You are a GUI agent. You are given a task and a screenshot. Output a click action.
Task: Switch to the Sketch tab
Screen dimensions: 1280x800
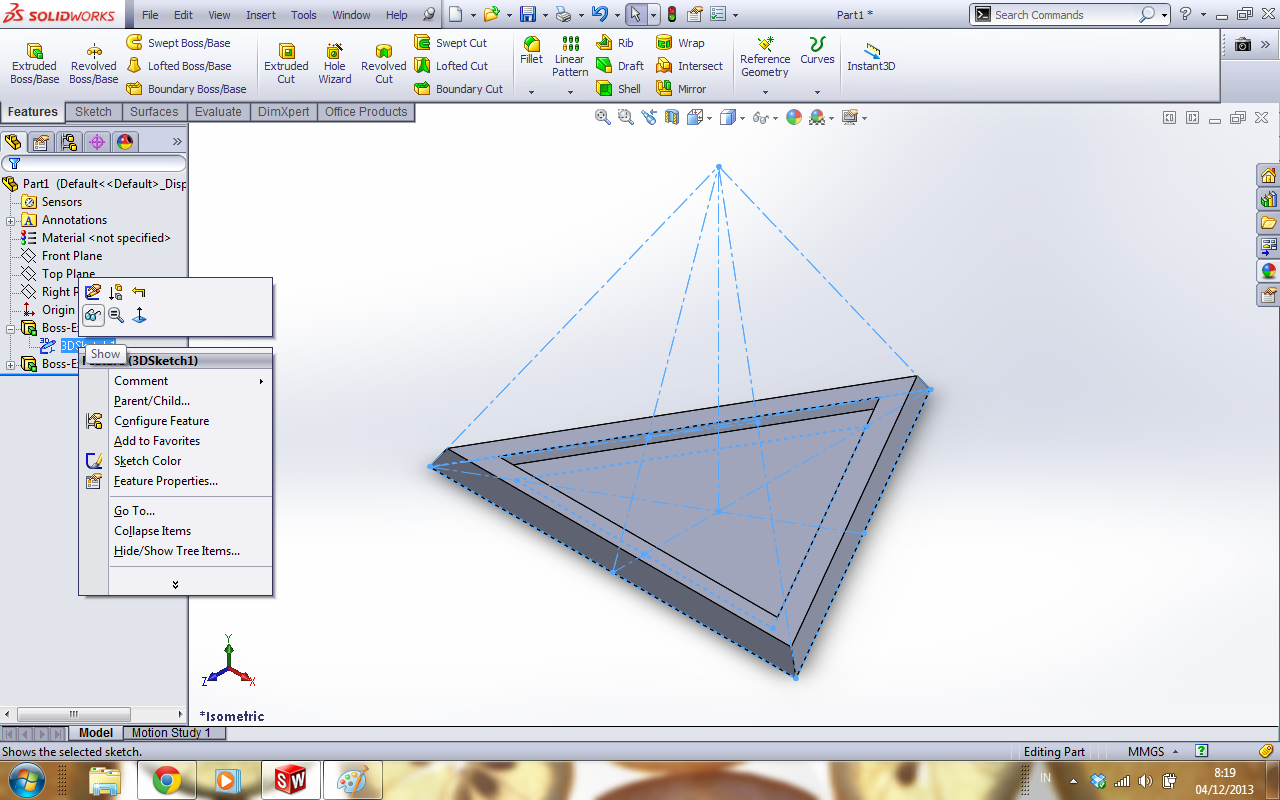(x=93, y=112)
